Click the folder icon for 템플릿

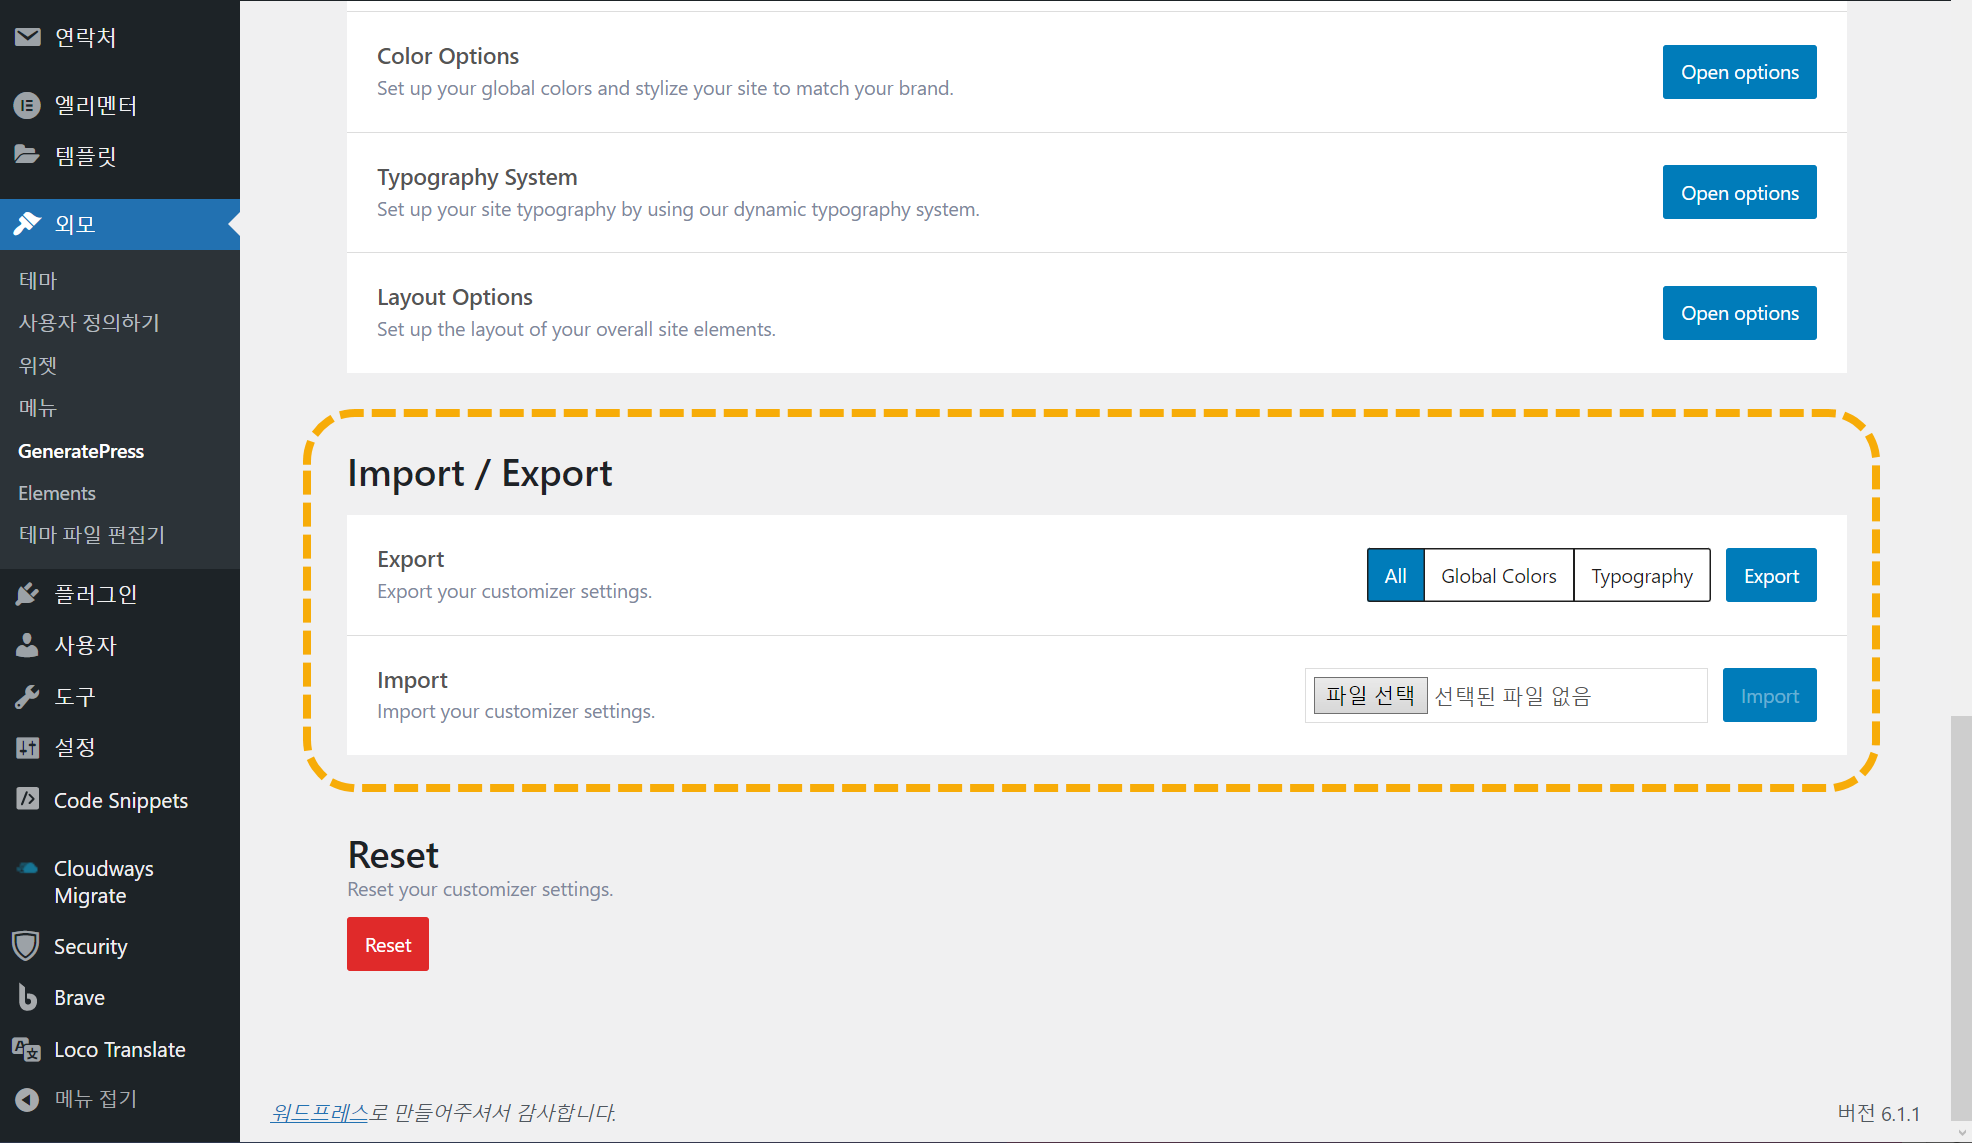click(x=27, y=155)
